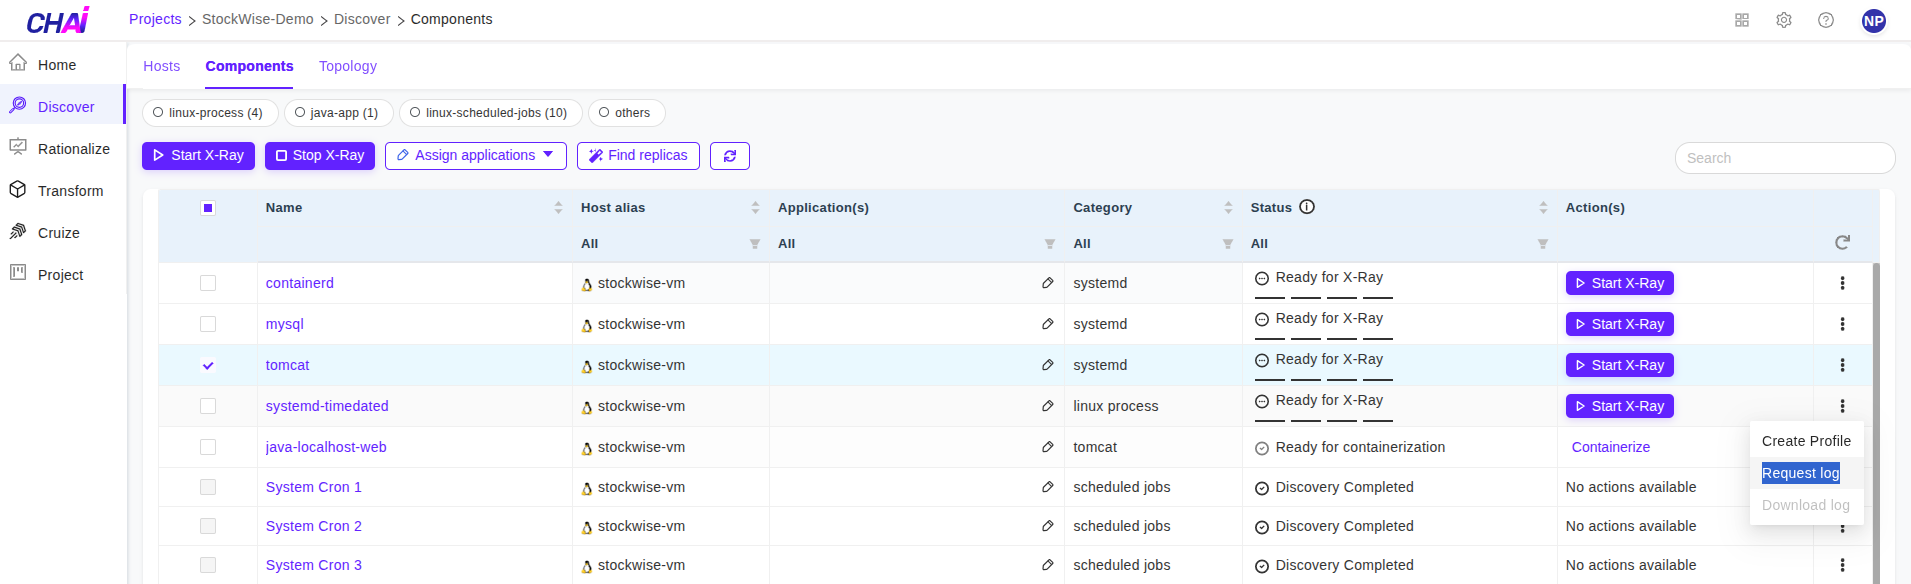This screenshot has height=584, width=1911.
Task: Edit applications pencil for containerd row
Action: 1048,283
